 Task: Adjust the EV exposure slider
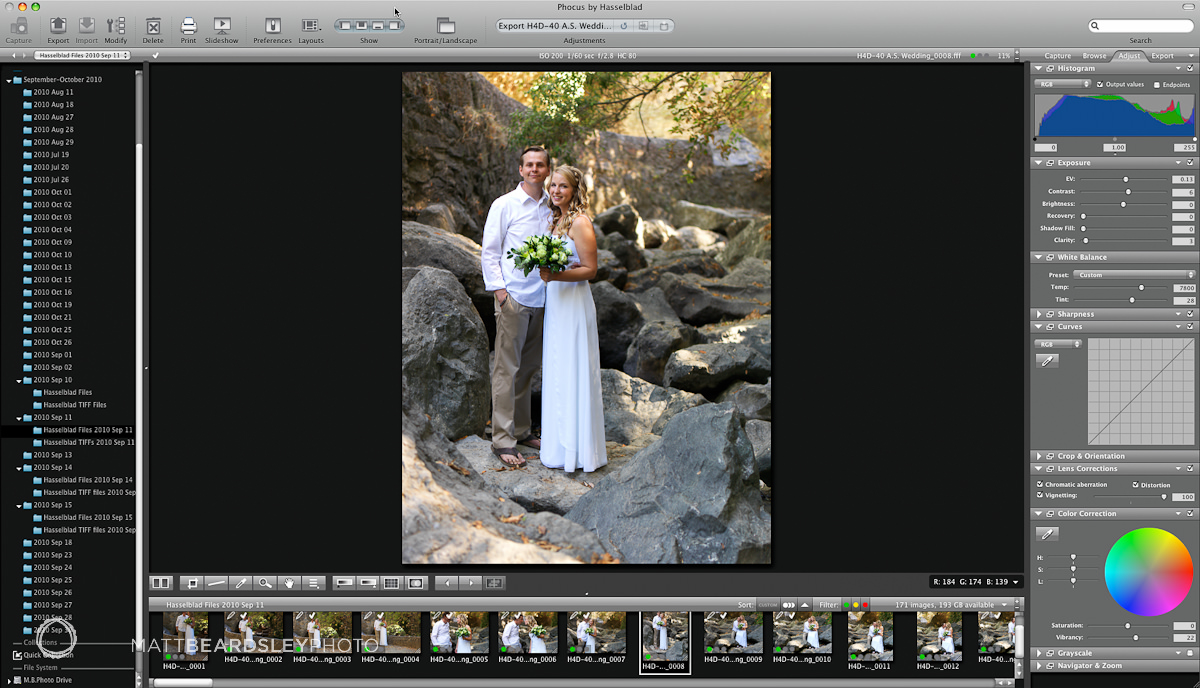tap(1124, 179)
